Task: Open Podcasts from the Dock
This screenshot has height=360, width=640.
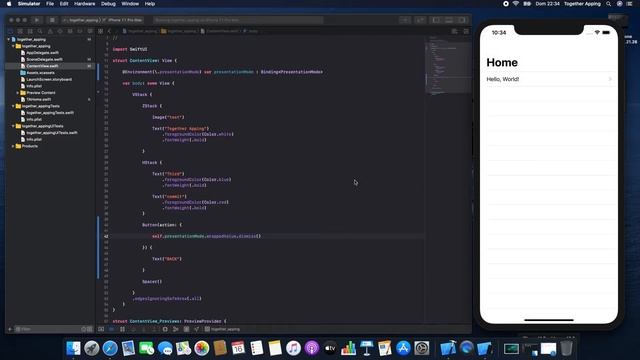Action: point(312,348)
